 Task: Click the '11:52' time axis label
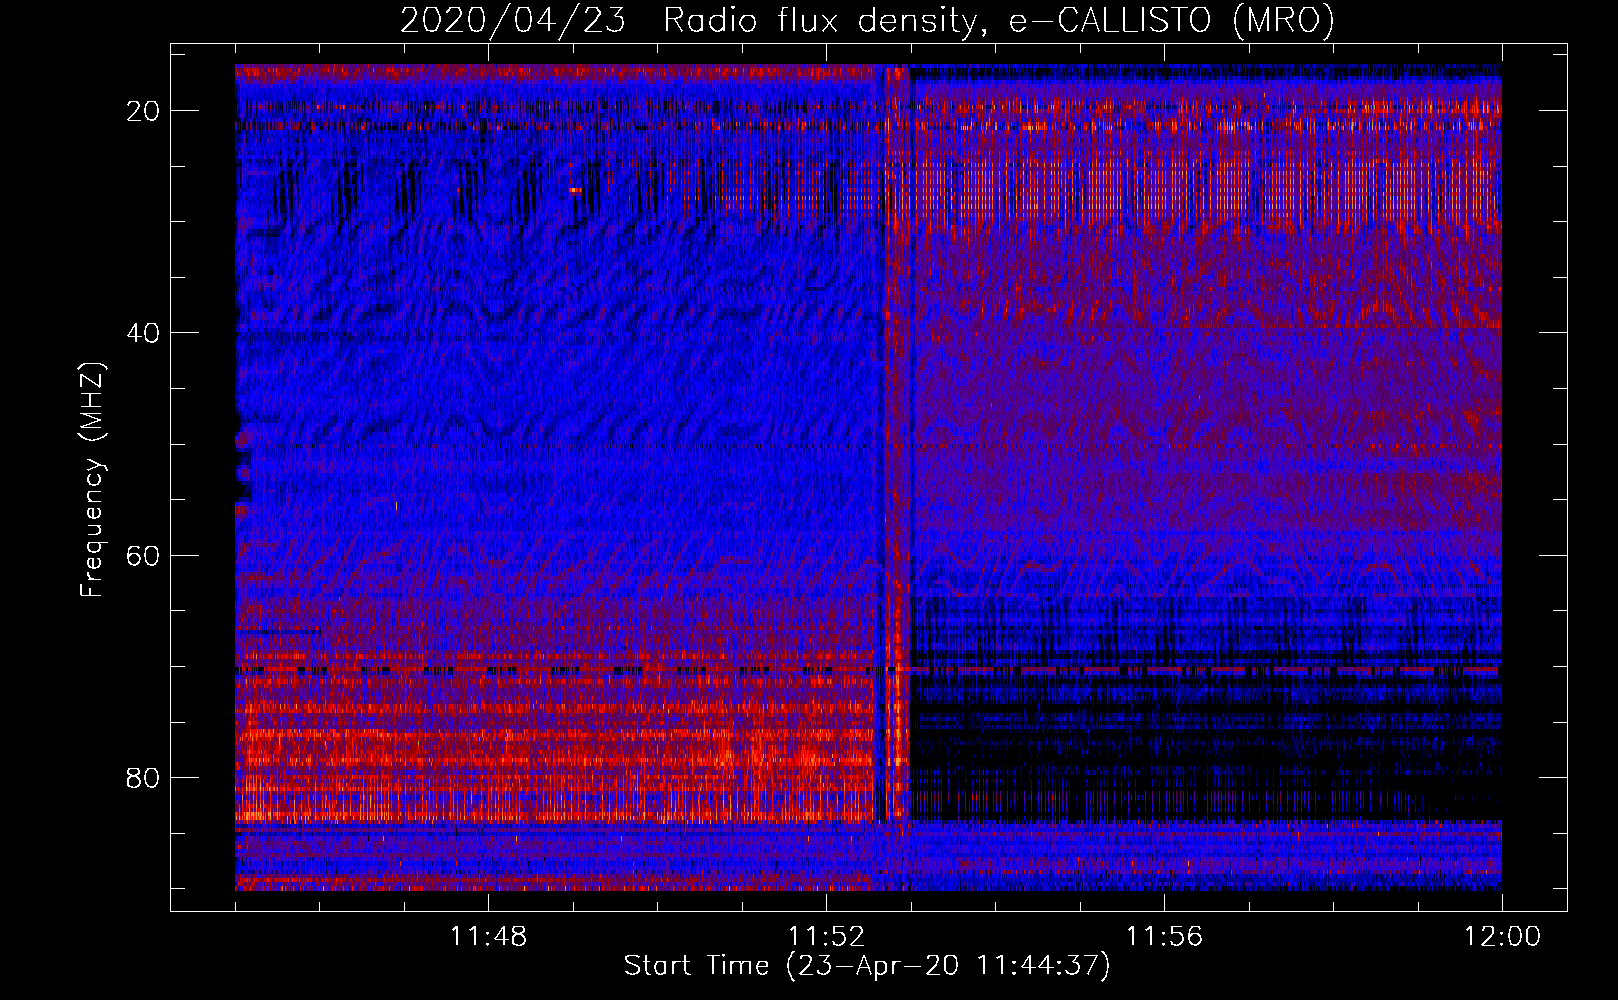click(x=826, y=937)
